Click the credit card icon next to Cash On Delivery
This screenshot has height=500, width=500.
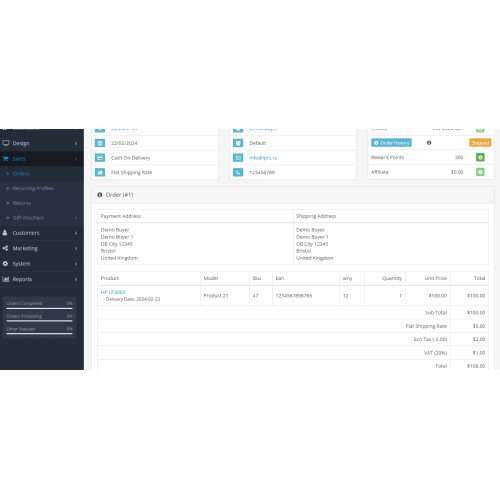[x=100, y=158]
